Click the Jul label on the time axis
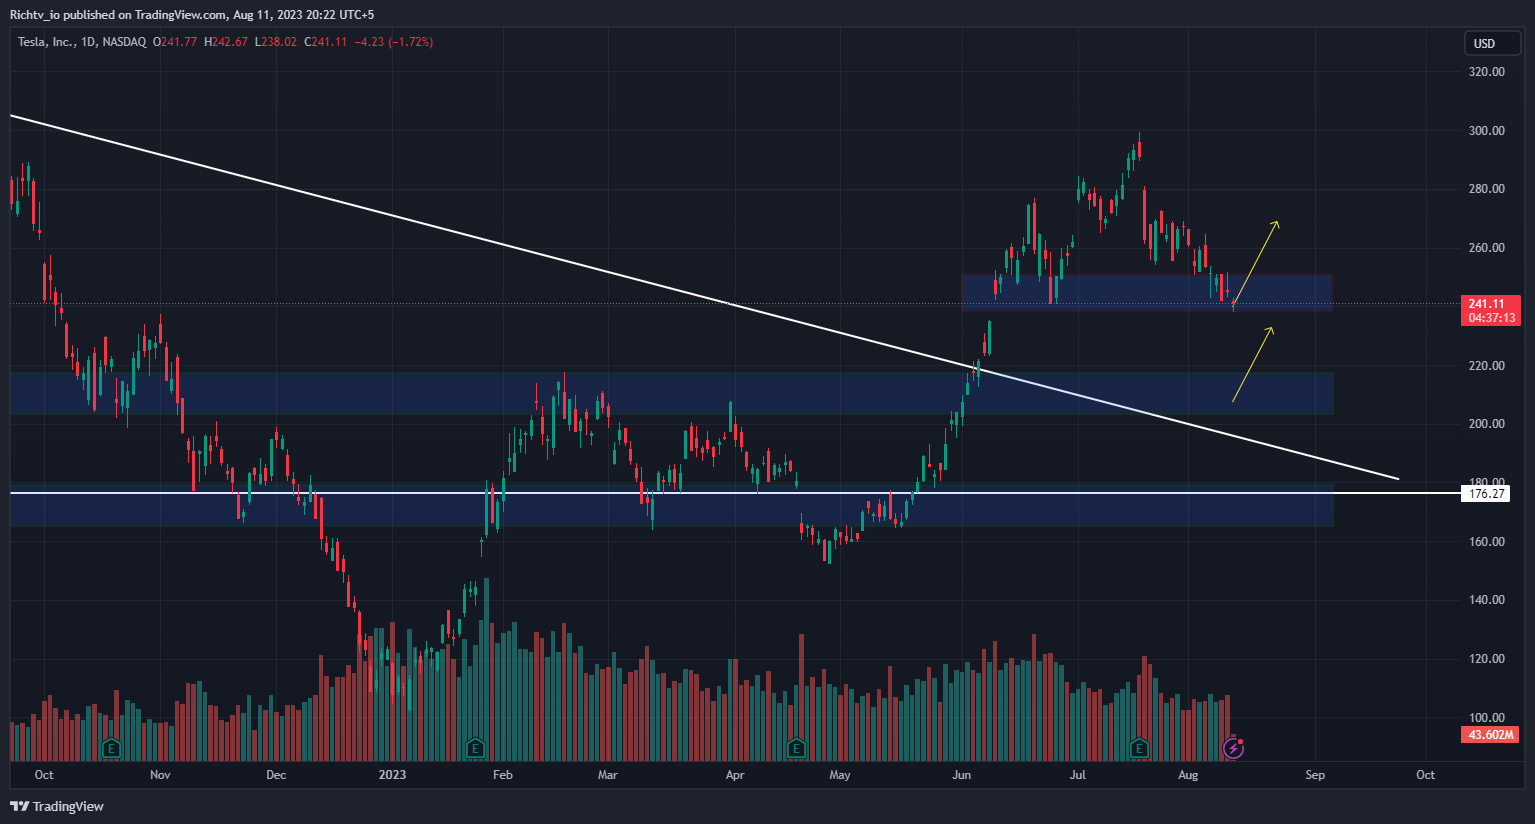This screenshot has width=1535, height=824. click(1078, 775)
